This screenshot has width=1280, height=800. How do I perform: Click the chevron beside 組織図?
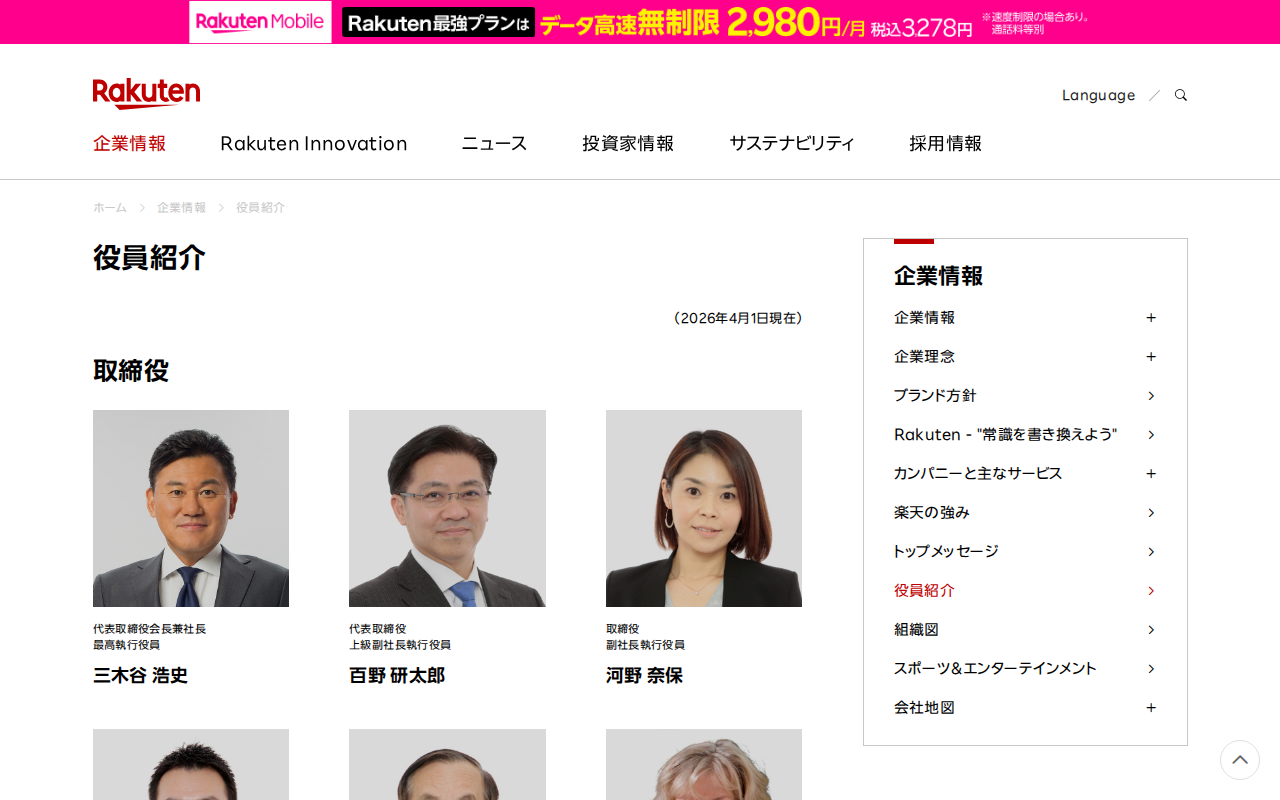(1151, 630)
